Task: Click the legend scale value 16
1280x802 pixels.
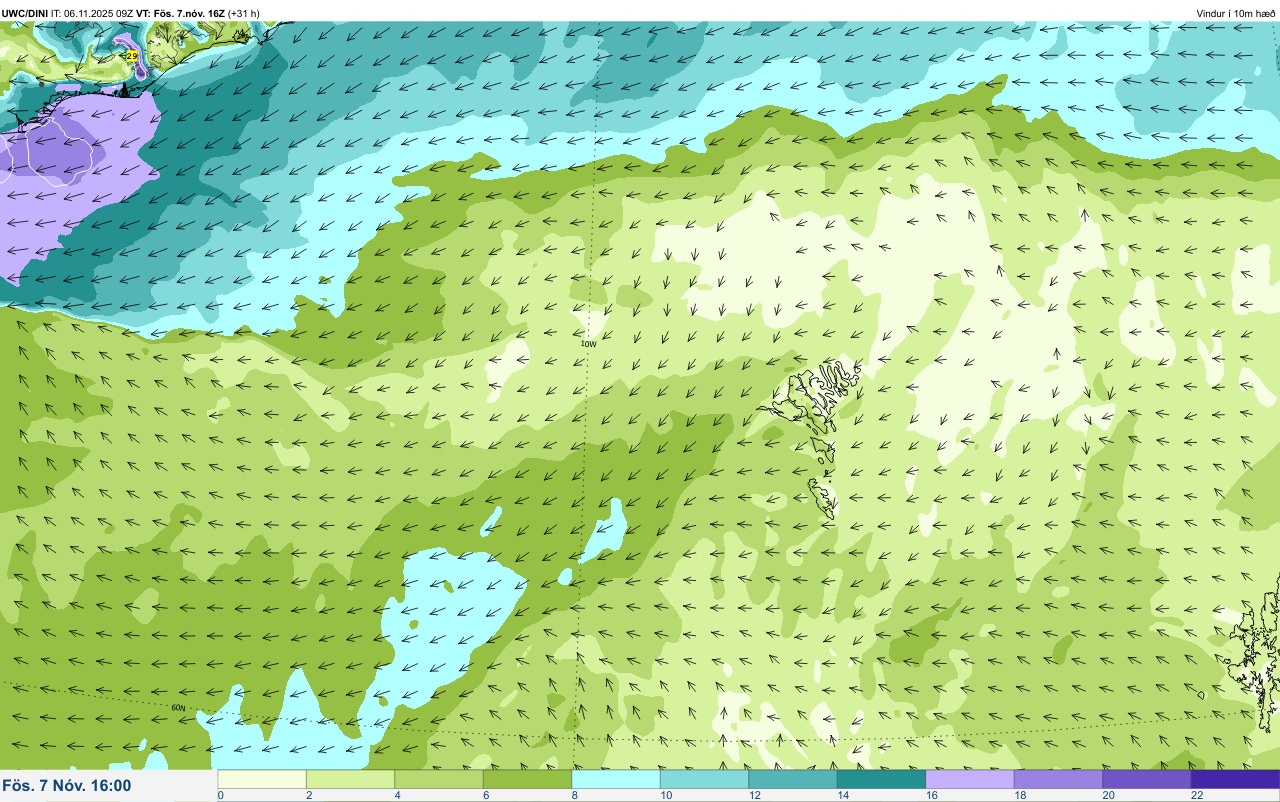Action: (931, 795)
